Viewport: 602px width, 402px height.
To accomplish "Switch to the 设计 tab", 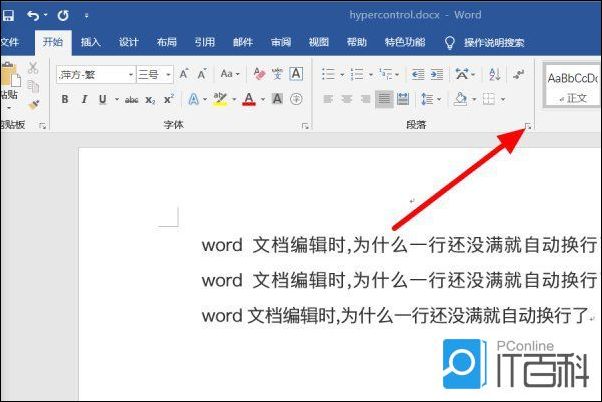I will pyautogui.click(x=128, y=42).
